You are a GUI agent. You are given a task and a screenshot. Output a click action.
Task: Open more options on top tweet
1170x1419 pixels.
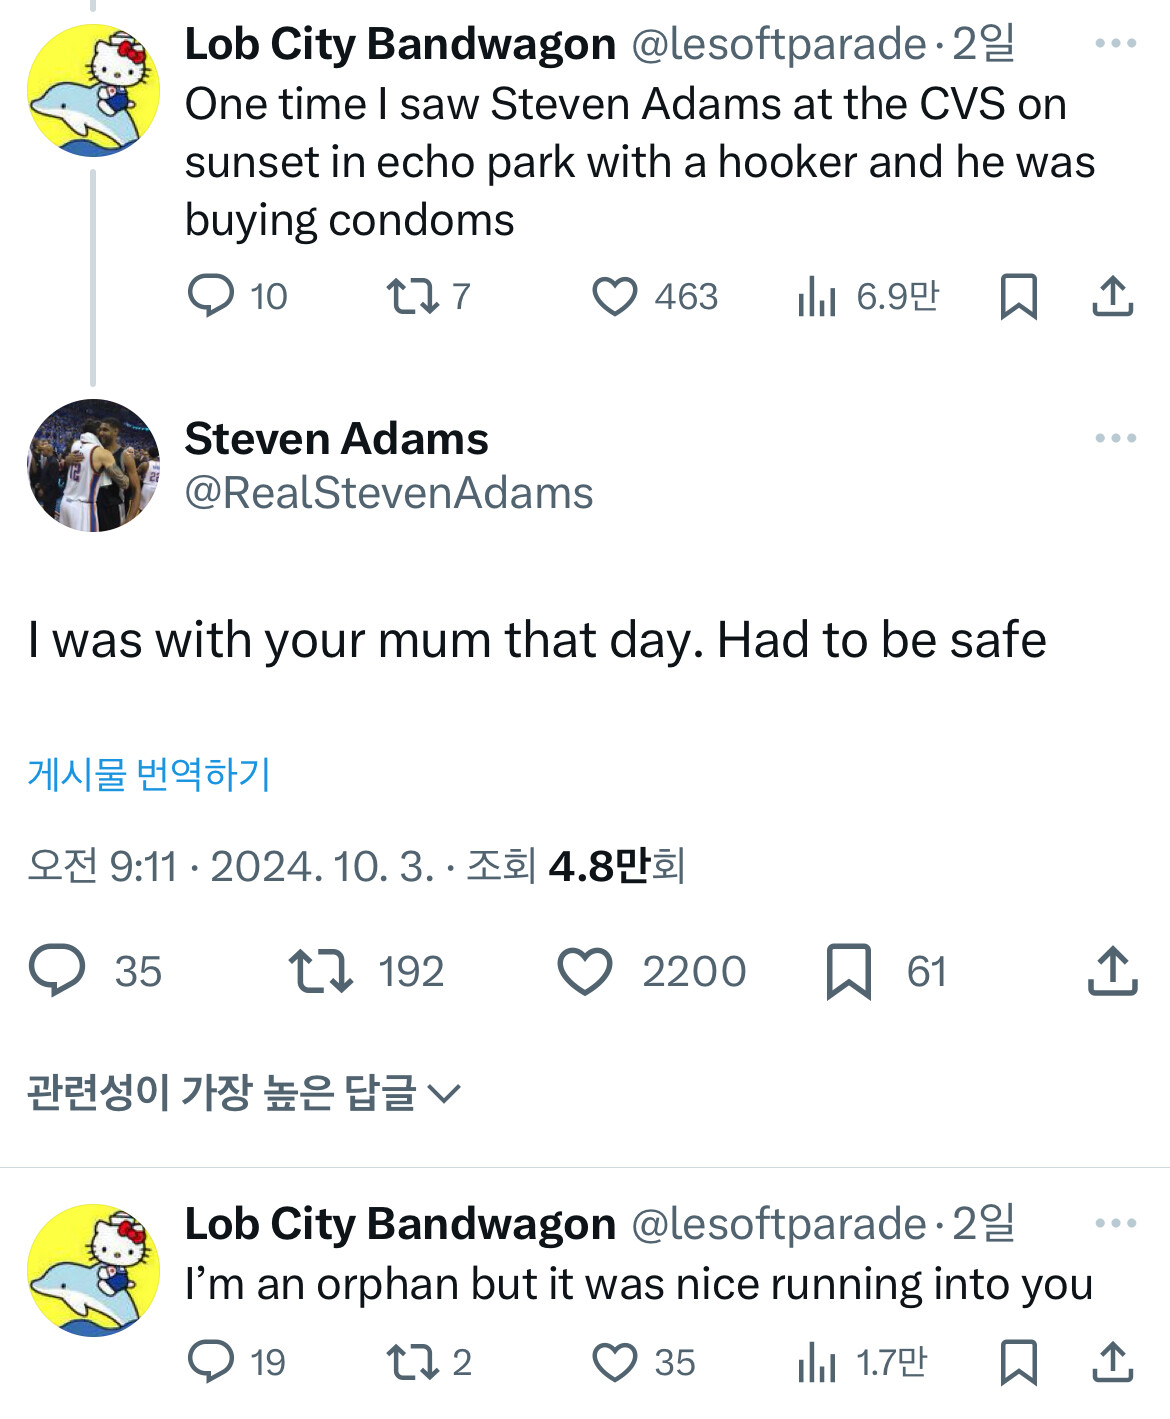[x=1115, y=44]
